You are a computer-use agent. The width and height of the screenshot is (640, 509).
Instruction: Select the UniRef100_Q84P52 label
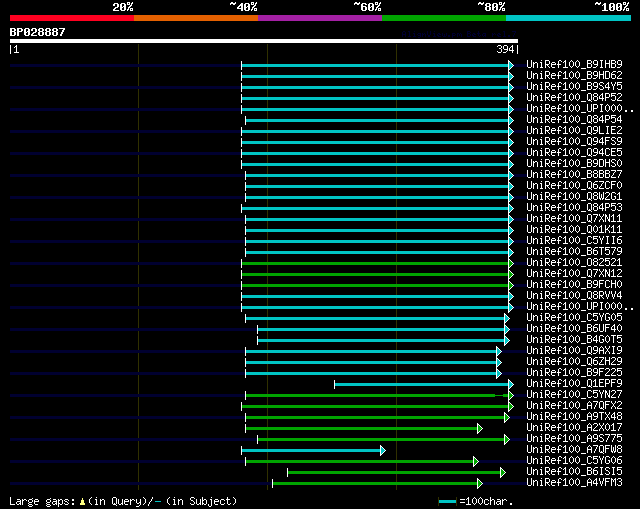[x=574, y=98]
